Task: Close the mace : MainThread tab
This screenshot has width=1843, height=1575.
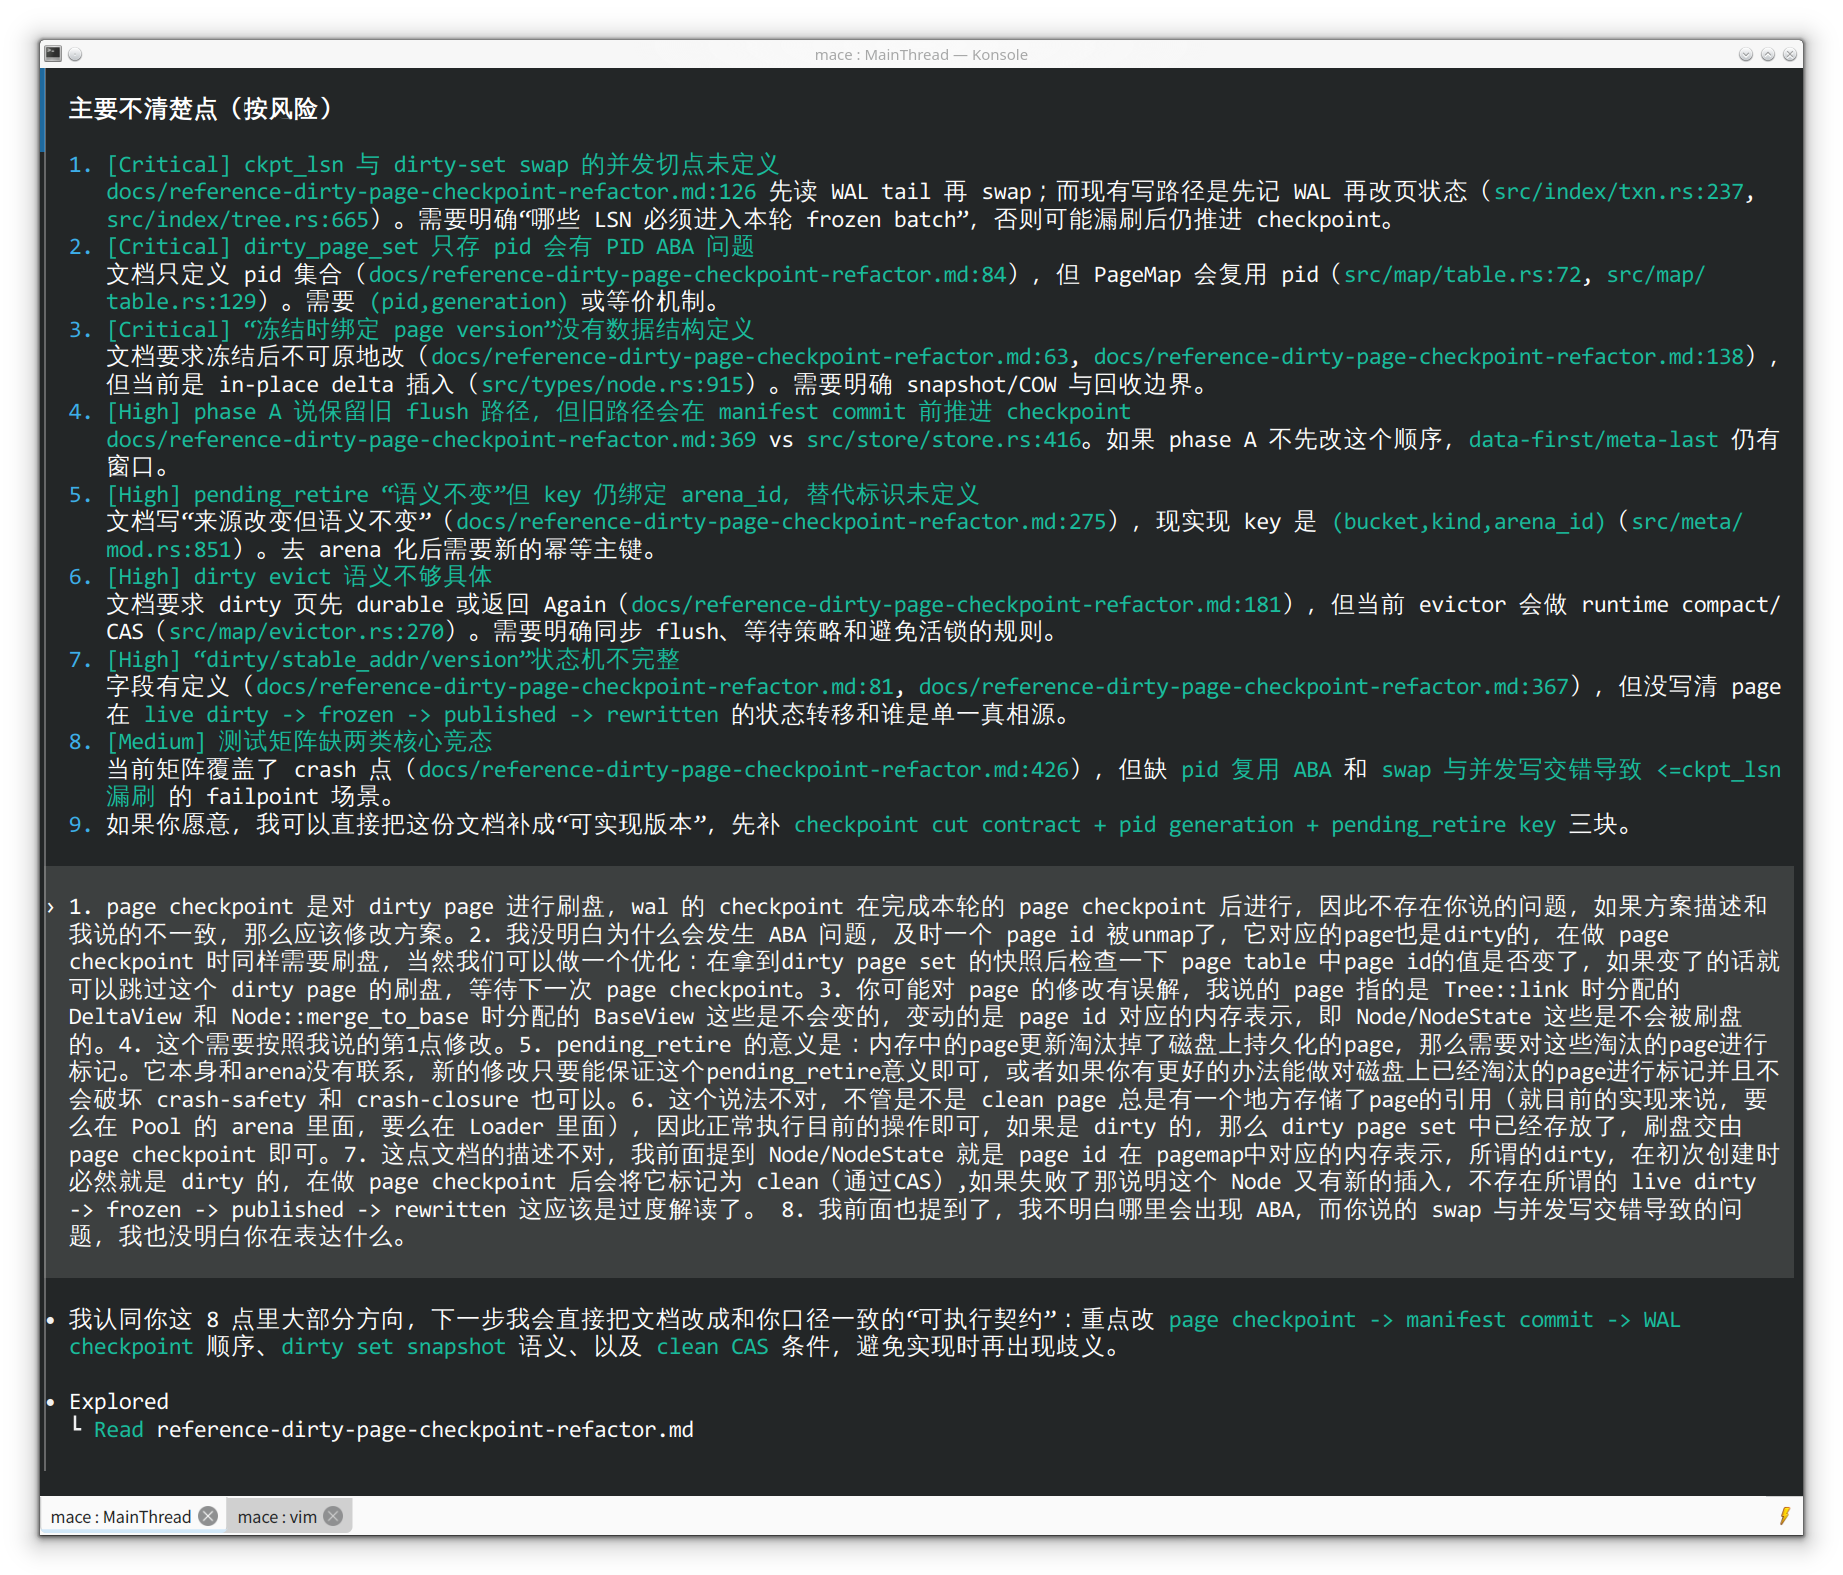Action: tap(208, 1516)
